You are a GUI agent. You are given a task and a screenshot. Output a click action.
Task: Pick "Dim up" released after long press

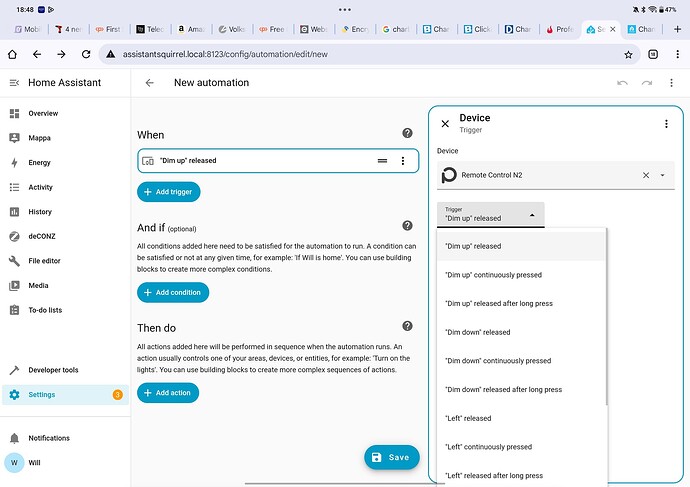tap(498, 303)
